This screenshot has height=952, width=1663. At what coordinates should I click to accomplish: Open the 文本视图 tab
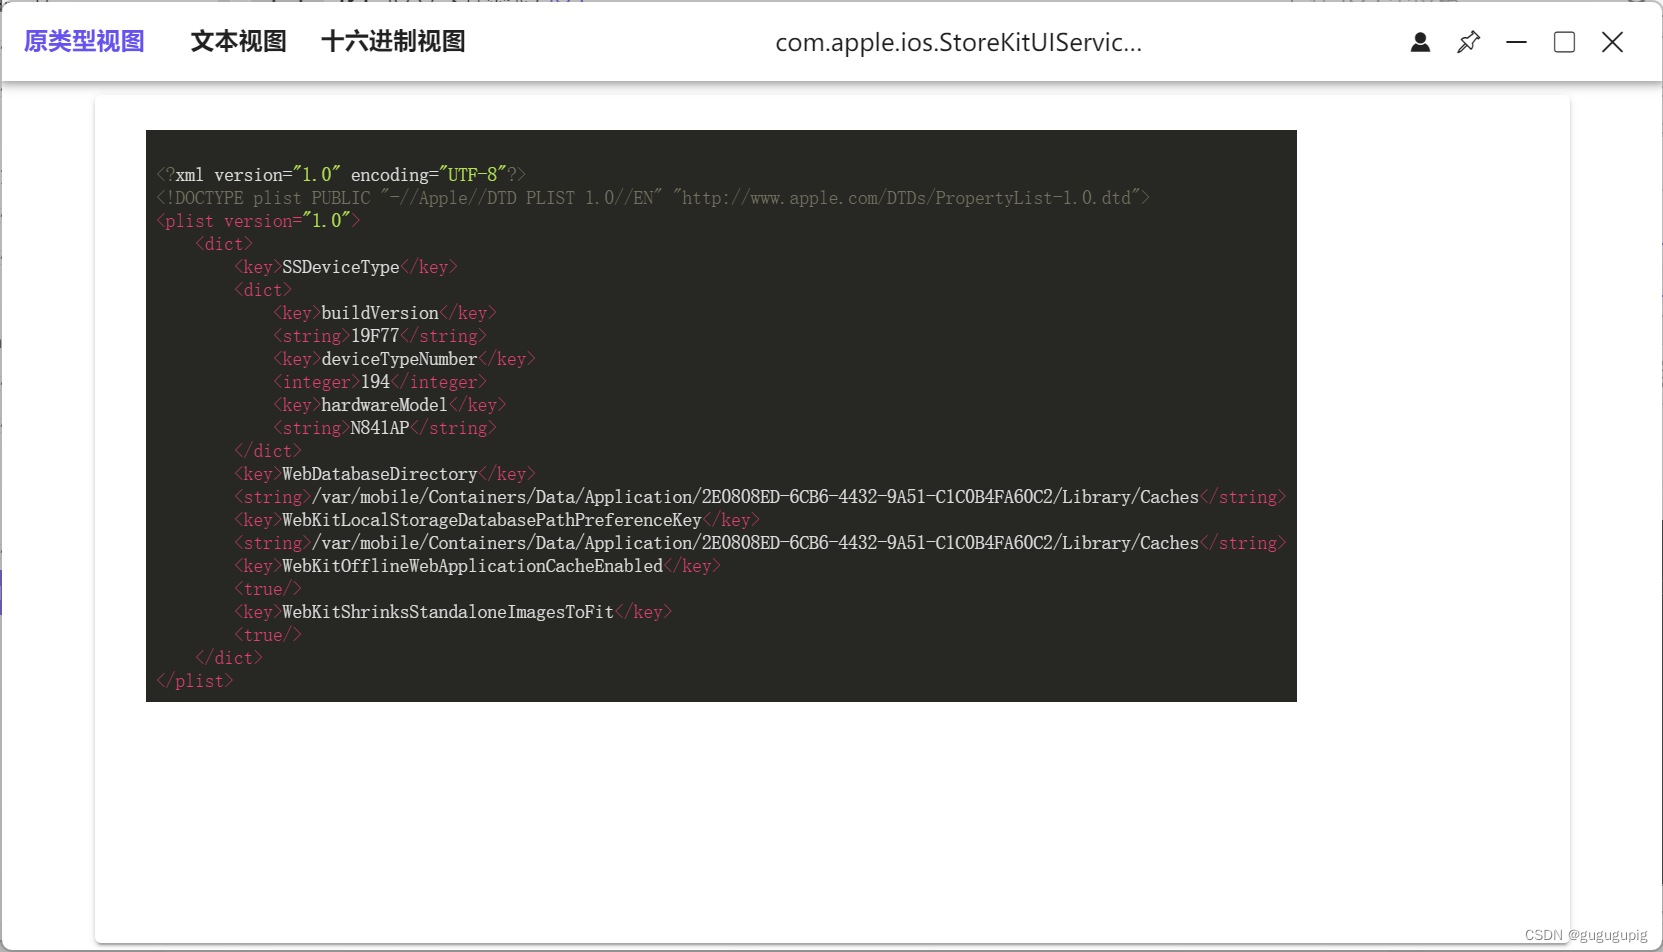[x=238, y=42]
